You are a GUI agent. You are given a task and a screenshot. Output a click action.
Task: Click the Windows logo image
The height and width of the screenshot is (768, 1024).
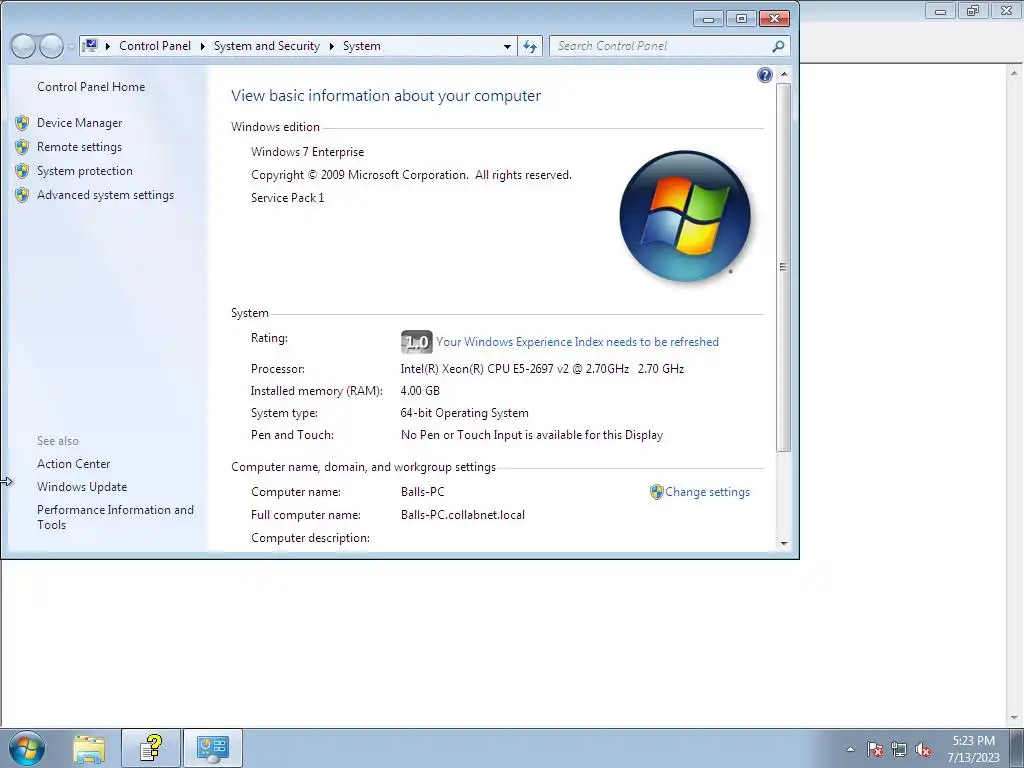(x=685, y=217)
